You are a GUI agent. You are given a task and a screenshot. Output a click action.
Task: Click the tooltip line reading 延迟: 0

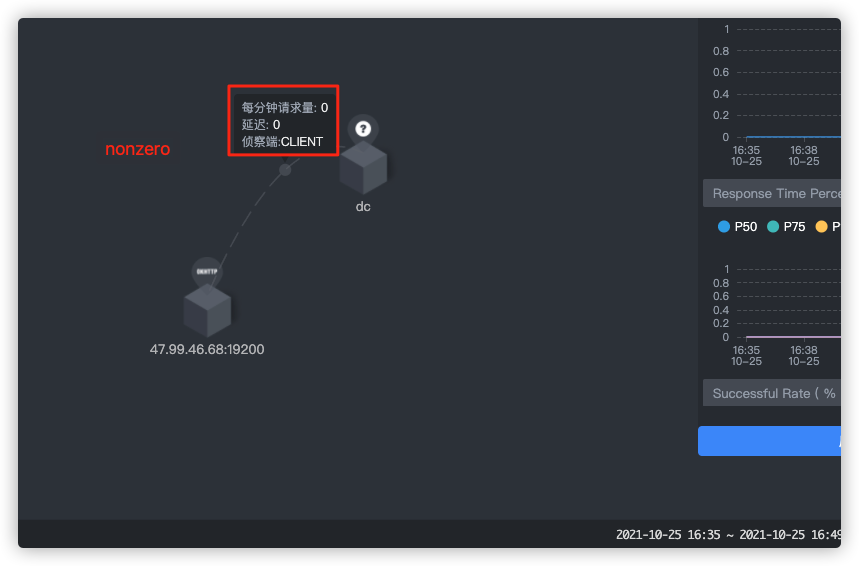point(261,125)
